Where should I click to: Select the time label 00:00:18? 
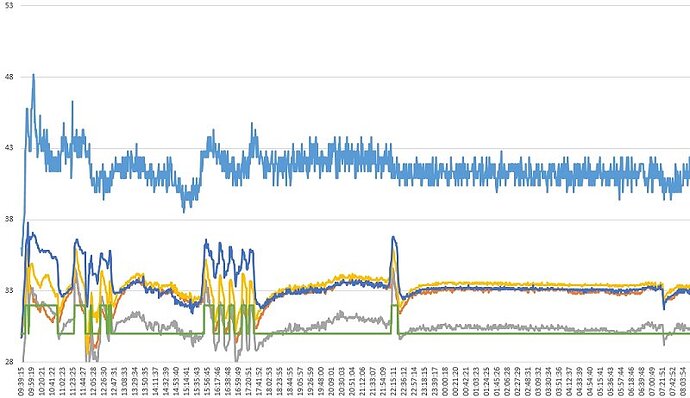(445, 382)
